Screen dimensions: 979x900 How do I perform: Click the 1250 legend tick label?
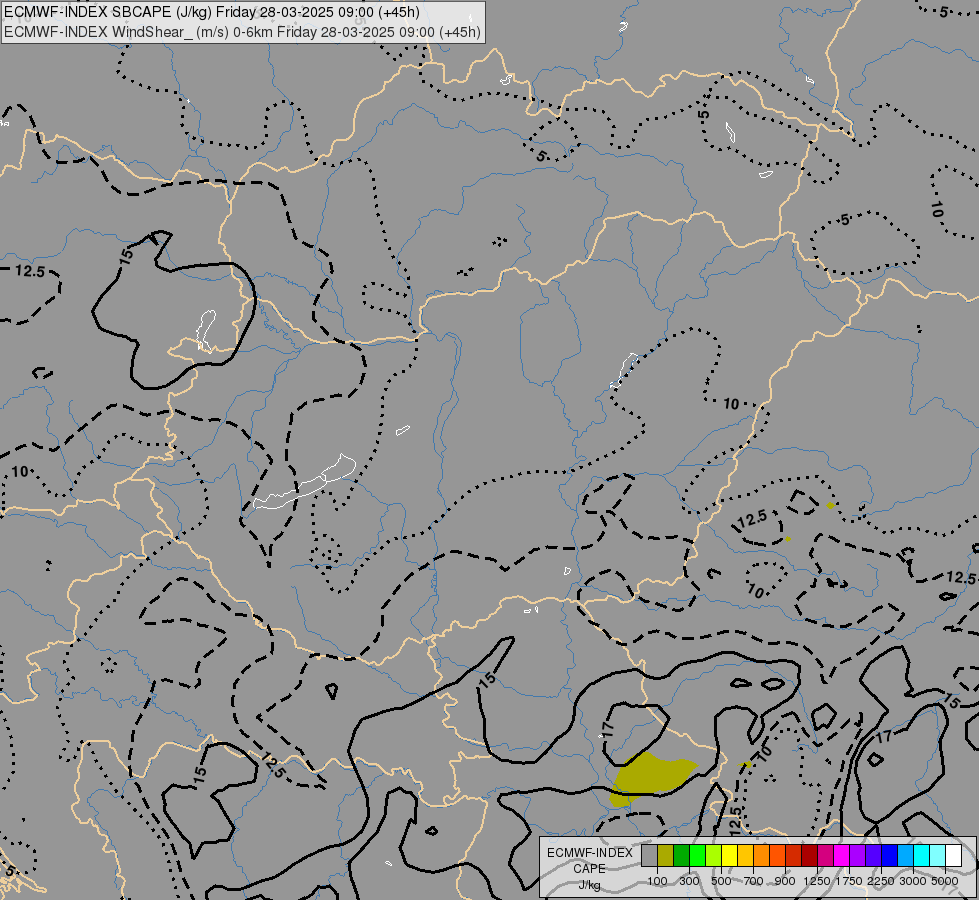[817, 881]
